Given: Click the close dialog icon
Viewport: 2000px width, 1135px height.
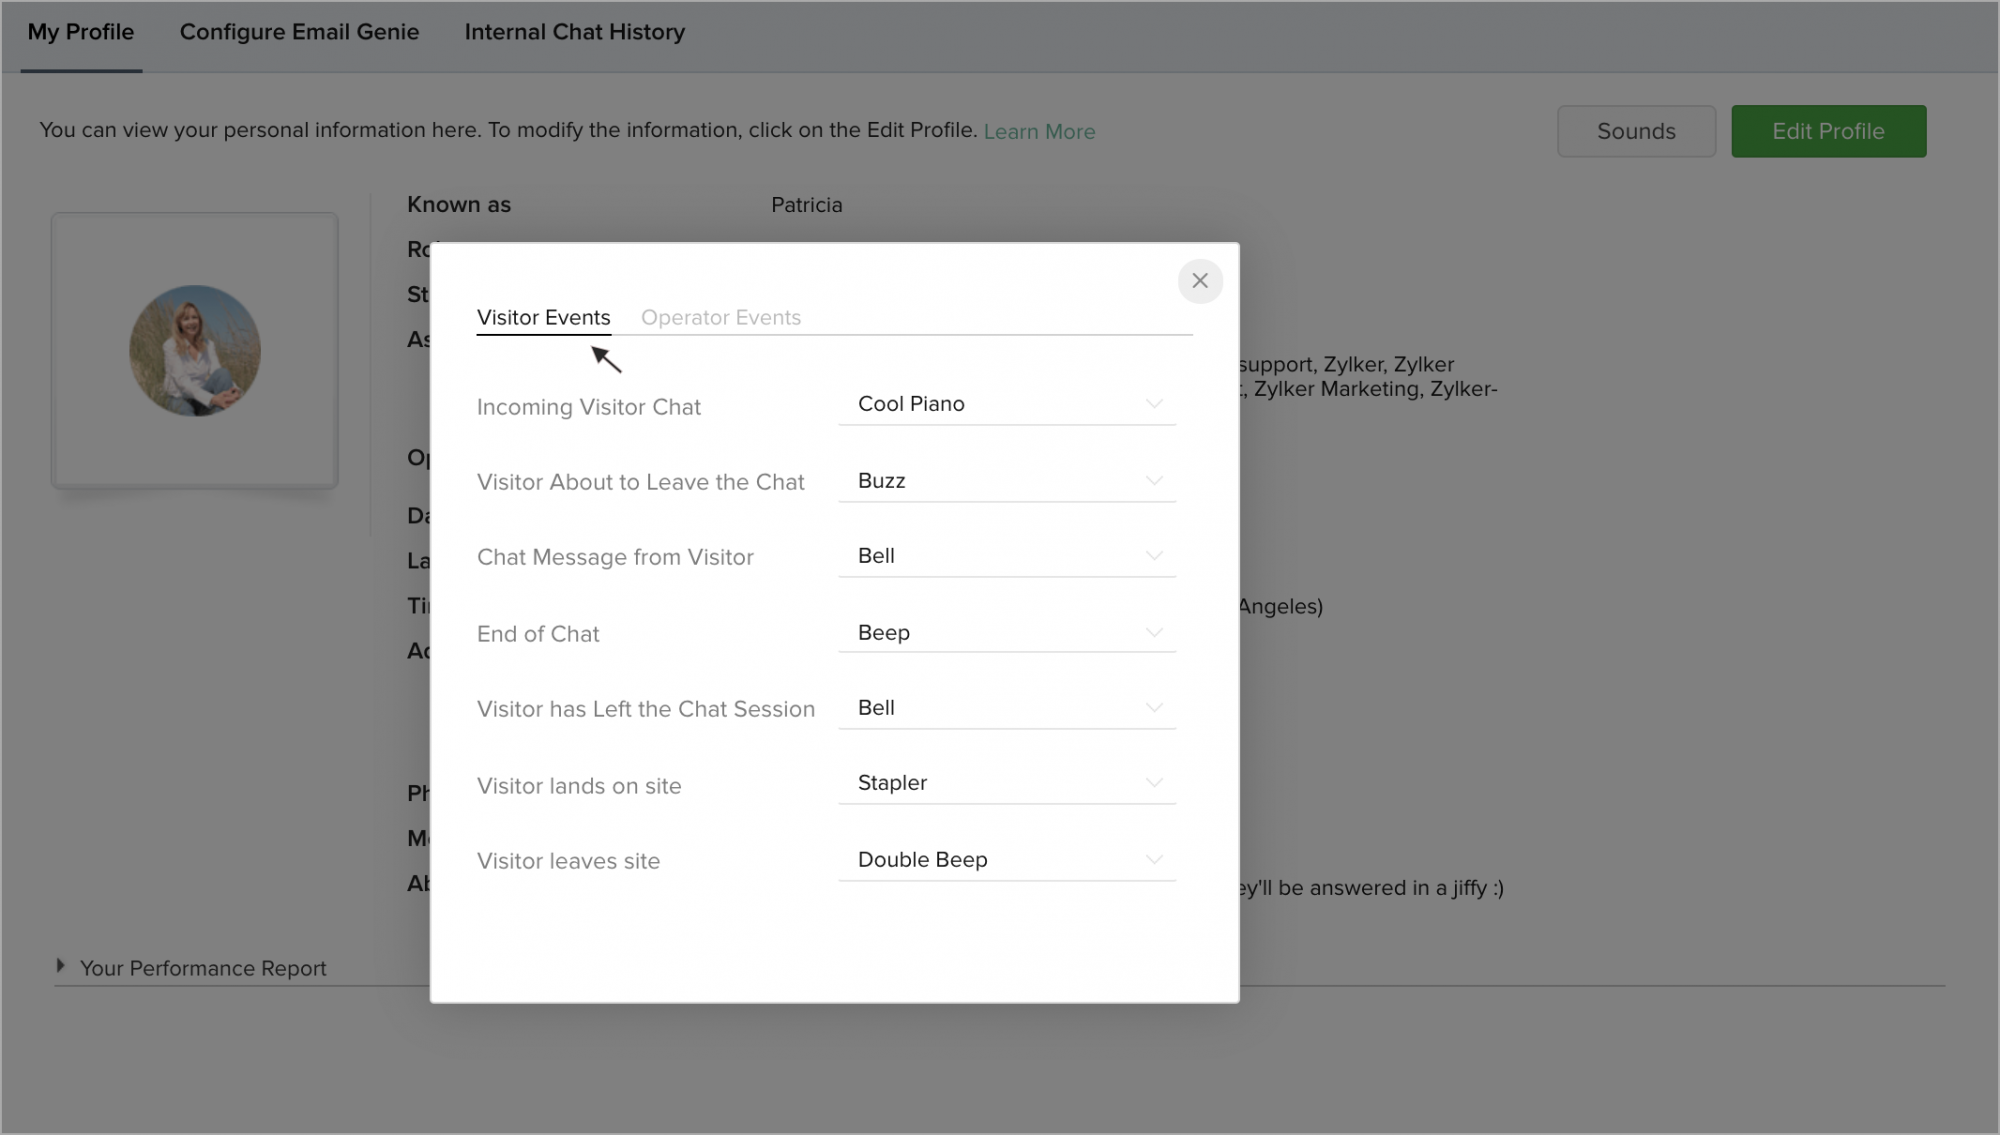Looking at the screenshot, I should (1198, 279).
